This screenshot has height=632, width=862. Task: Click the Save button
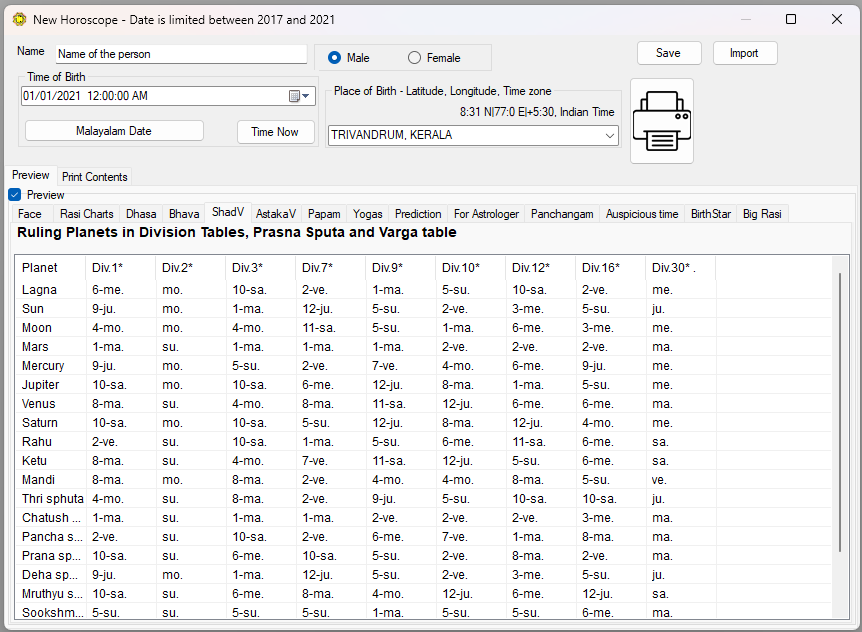pyautogui.click(x=668, y=53)
